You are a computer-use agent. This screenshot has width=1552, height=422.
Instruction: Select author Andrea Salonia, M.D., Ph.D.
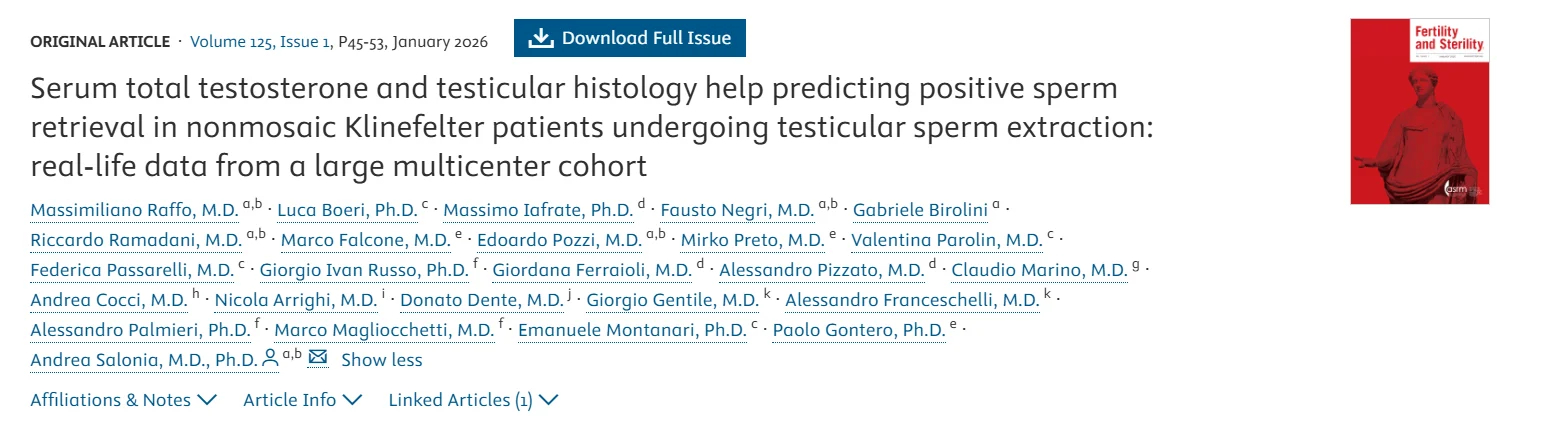click(143, 360)
